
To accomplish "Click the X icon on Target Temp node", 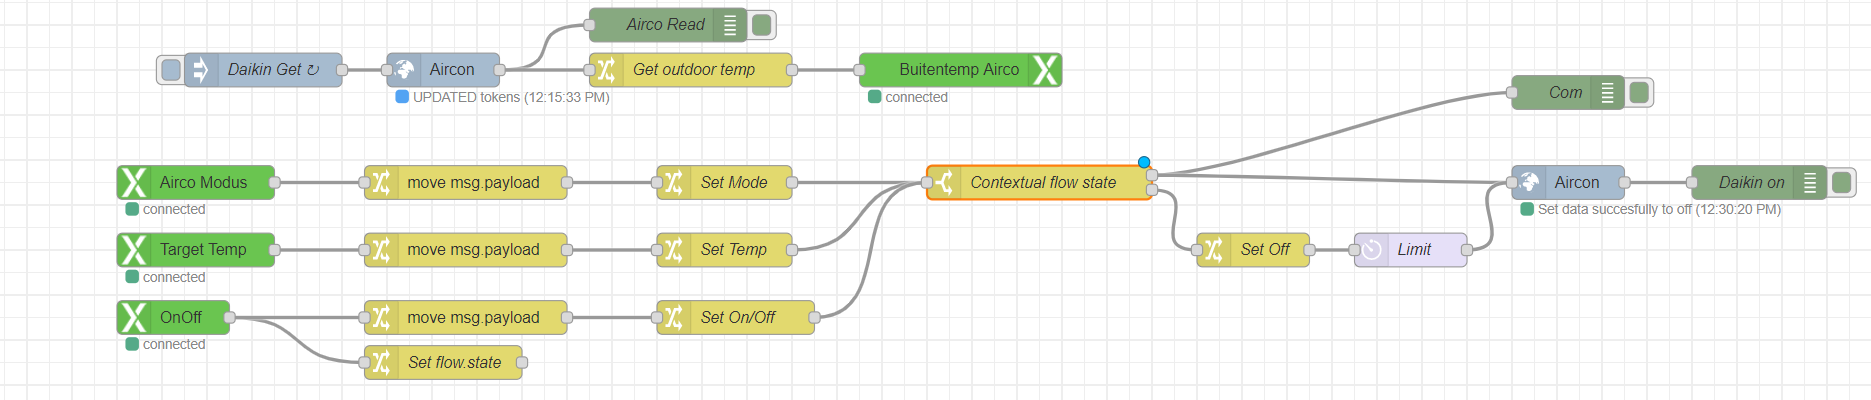I will (133, 250).
